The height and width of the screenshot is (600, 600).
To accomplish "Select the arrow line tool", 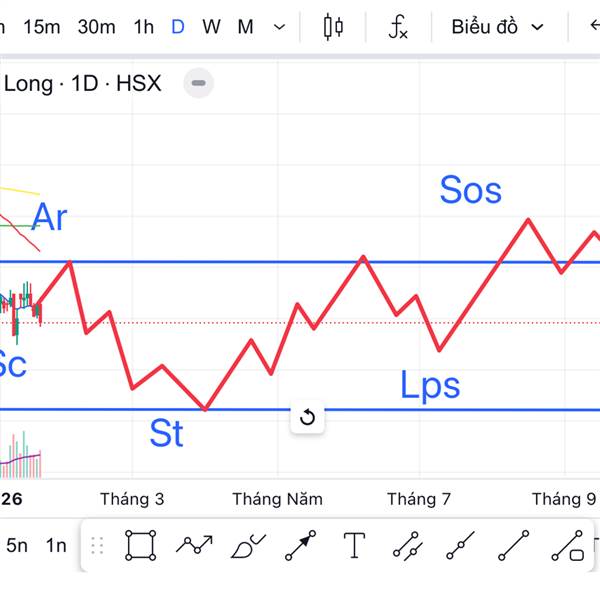I will tap(300, 545).
